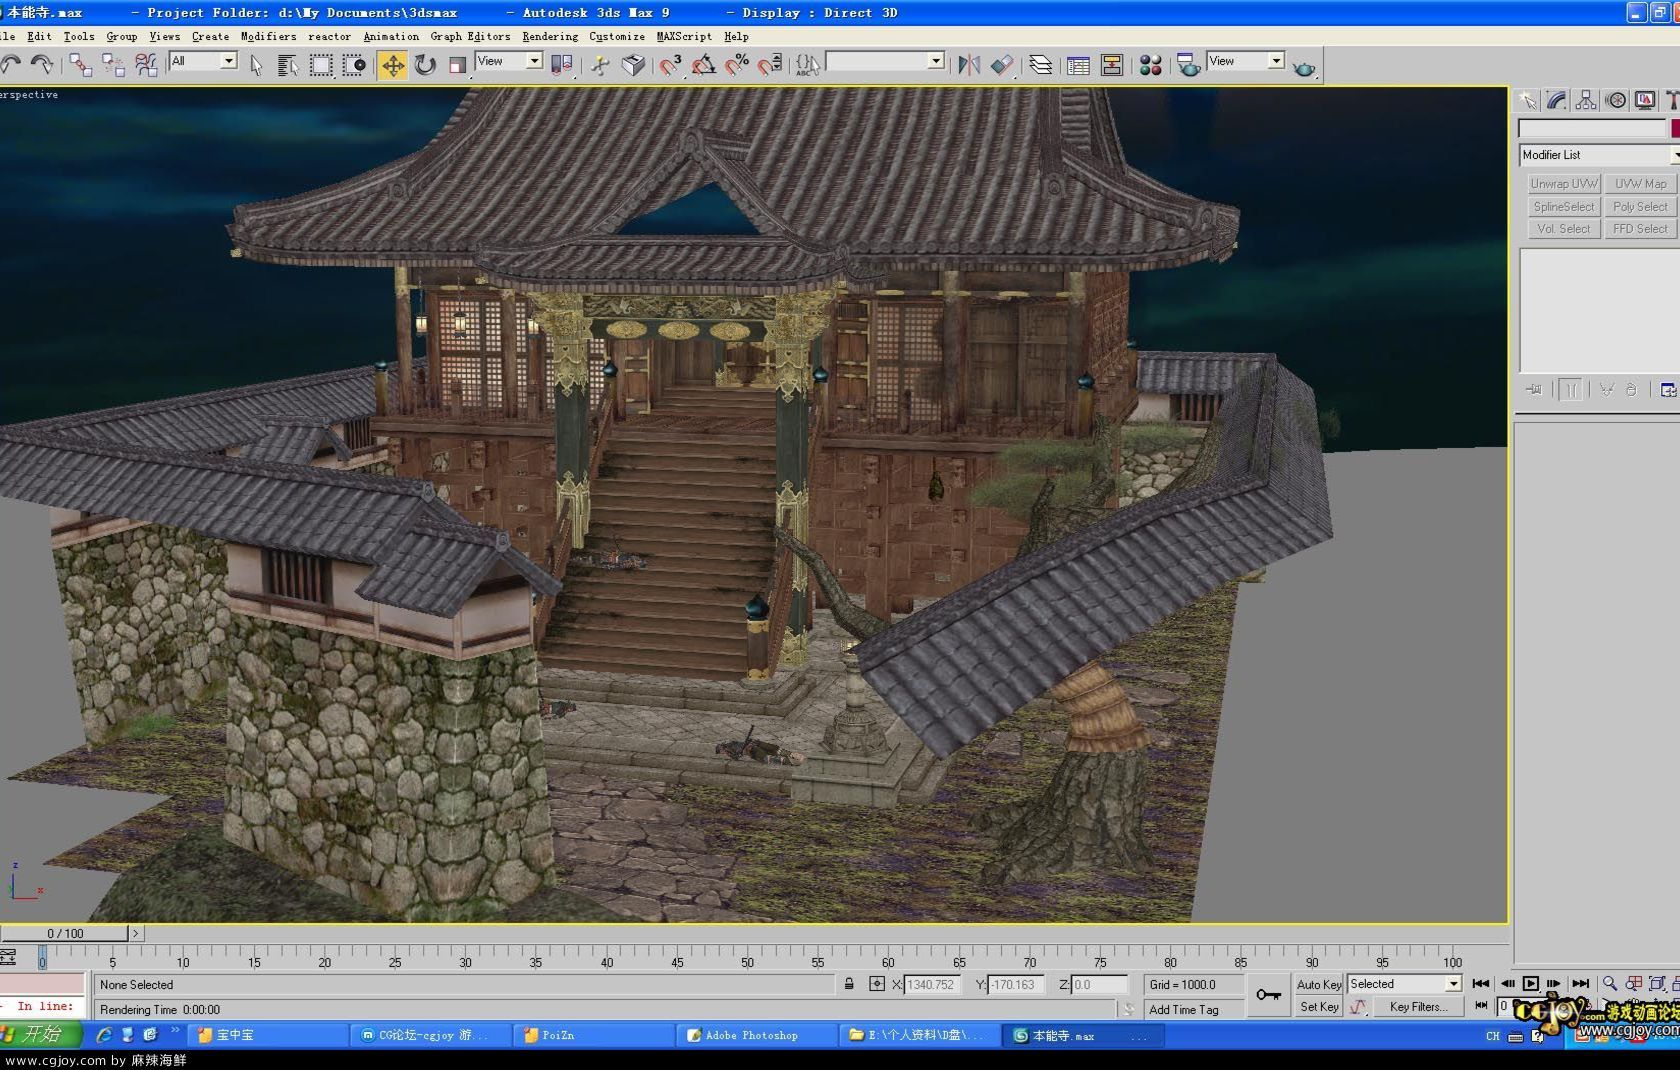Viewport: 1680px width, 1070px height.
Task: Click the Play Animation button
Action: [1530, 984]
